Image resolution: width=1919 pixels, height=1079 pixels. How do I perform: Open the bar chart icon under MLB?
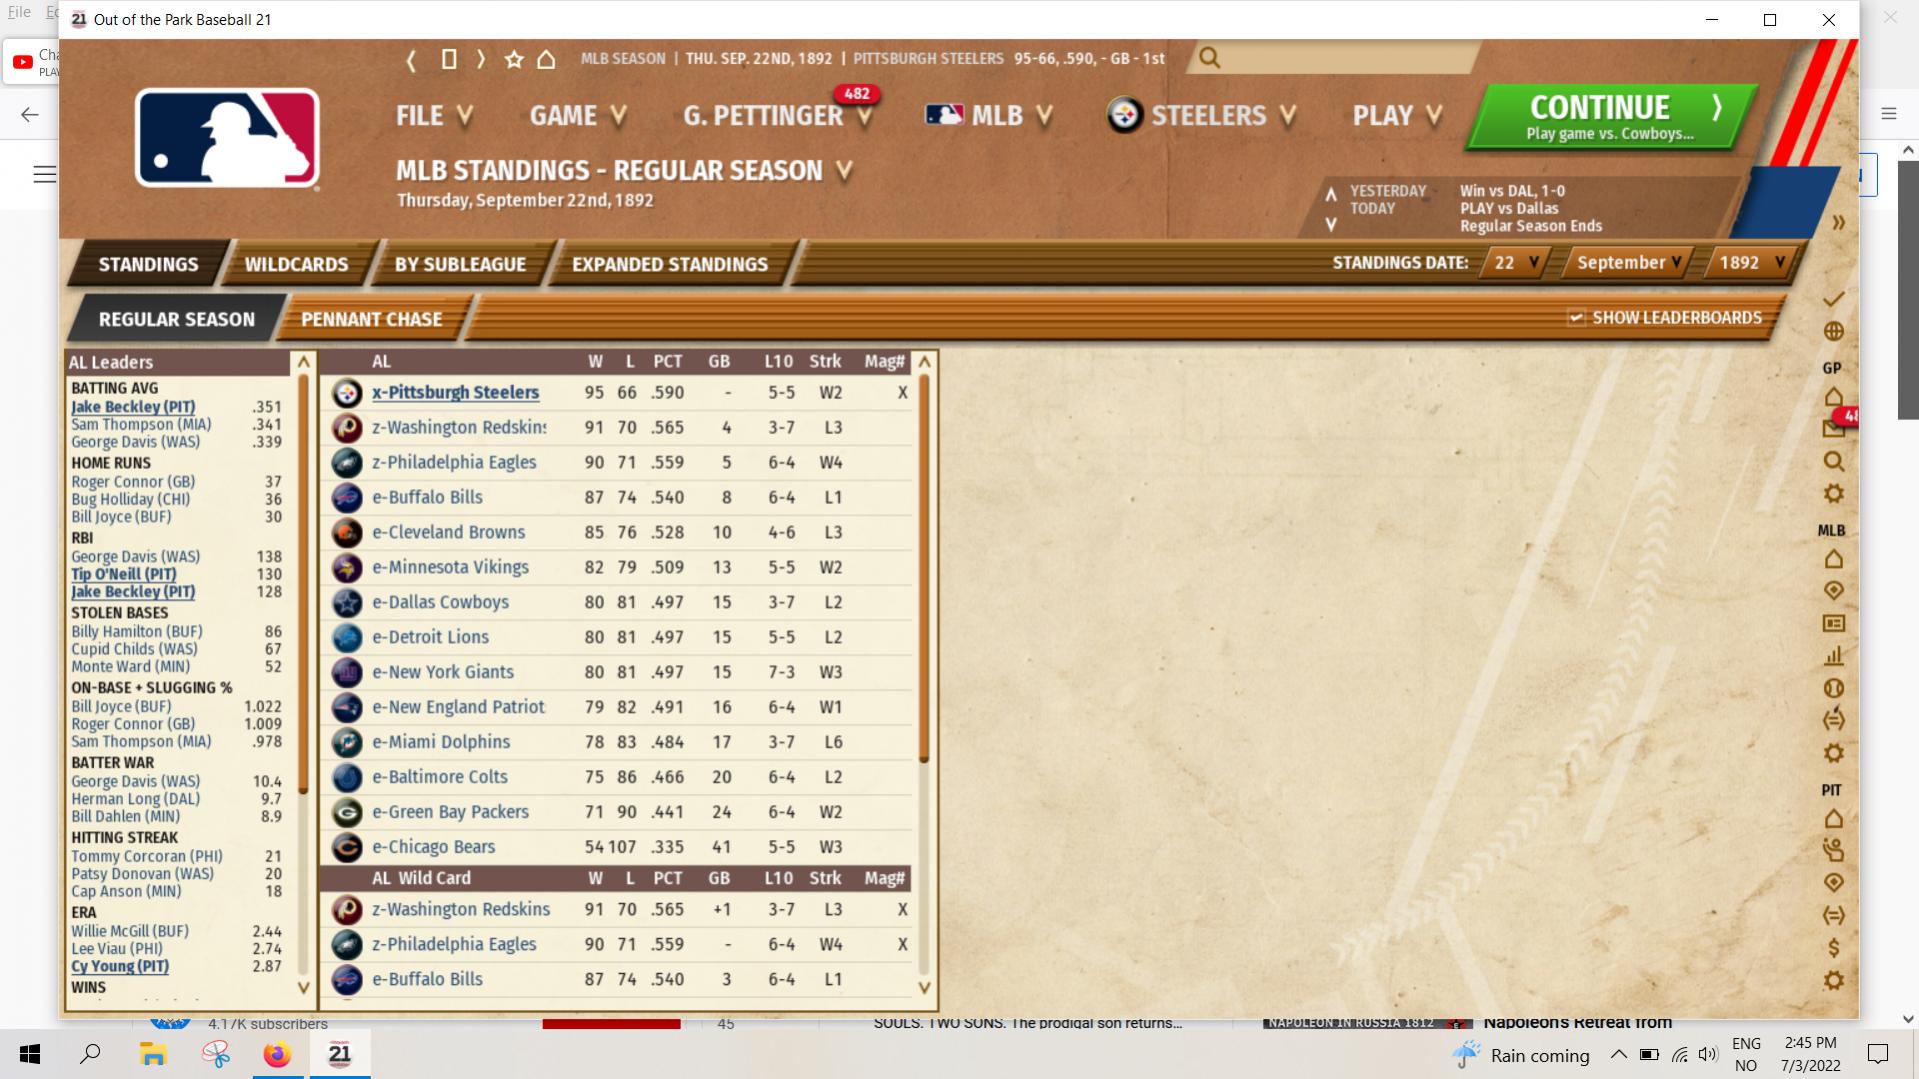click(1833, 656)
